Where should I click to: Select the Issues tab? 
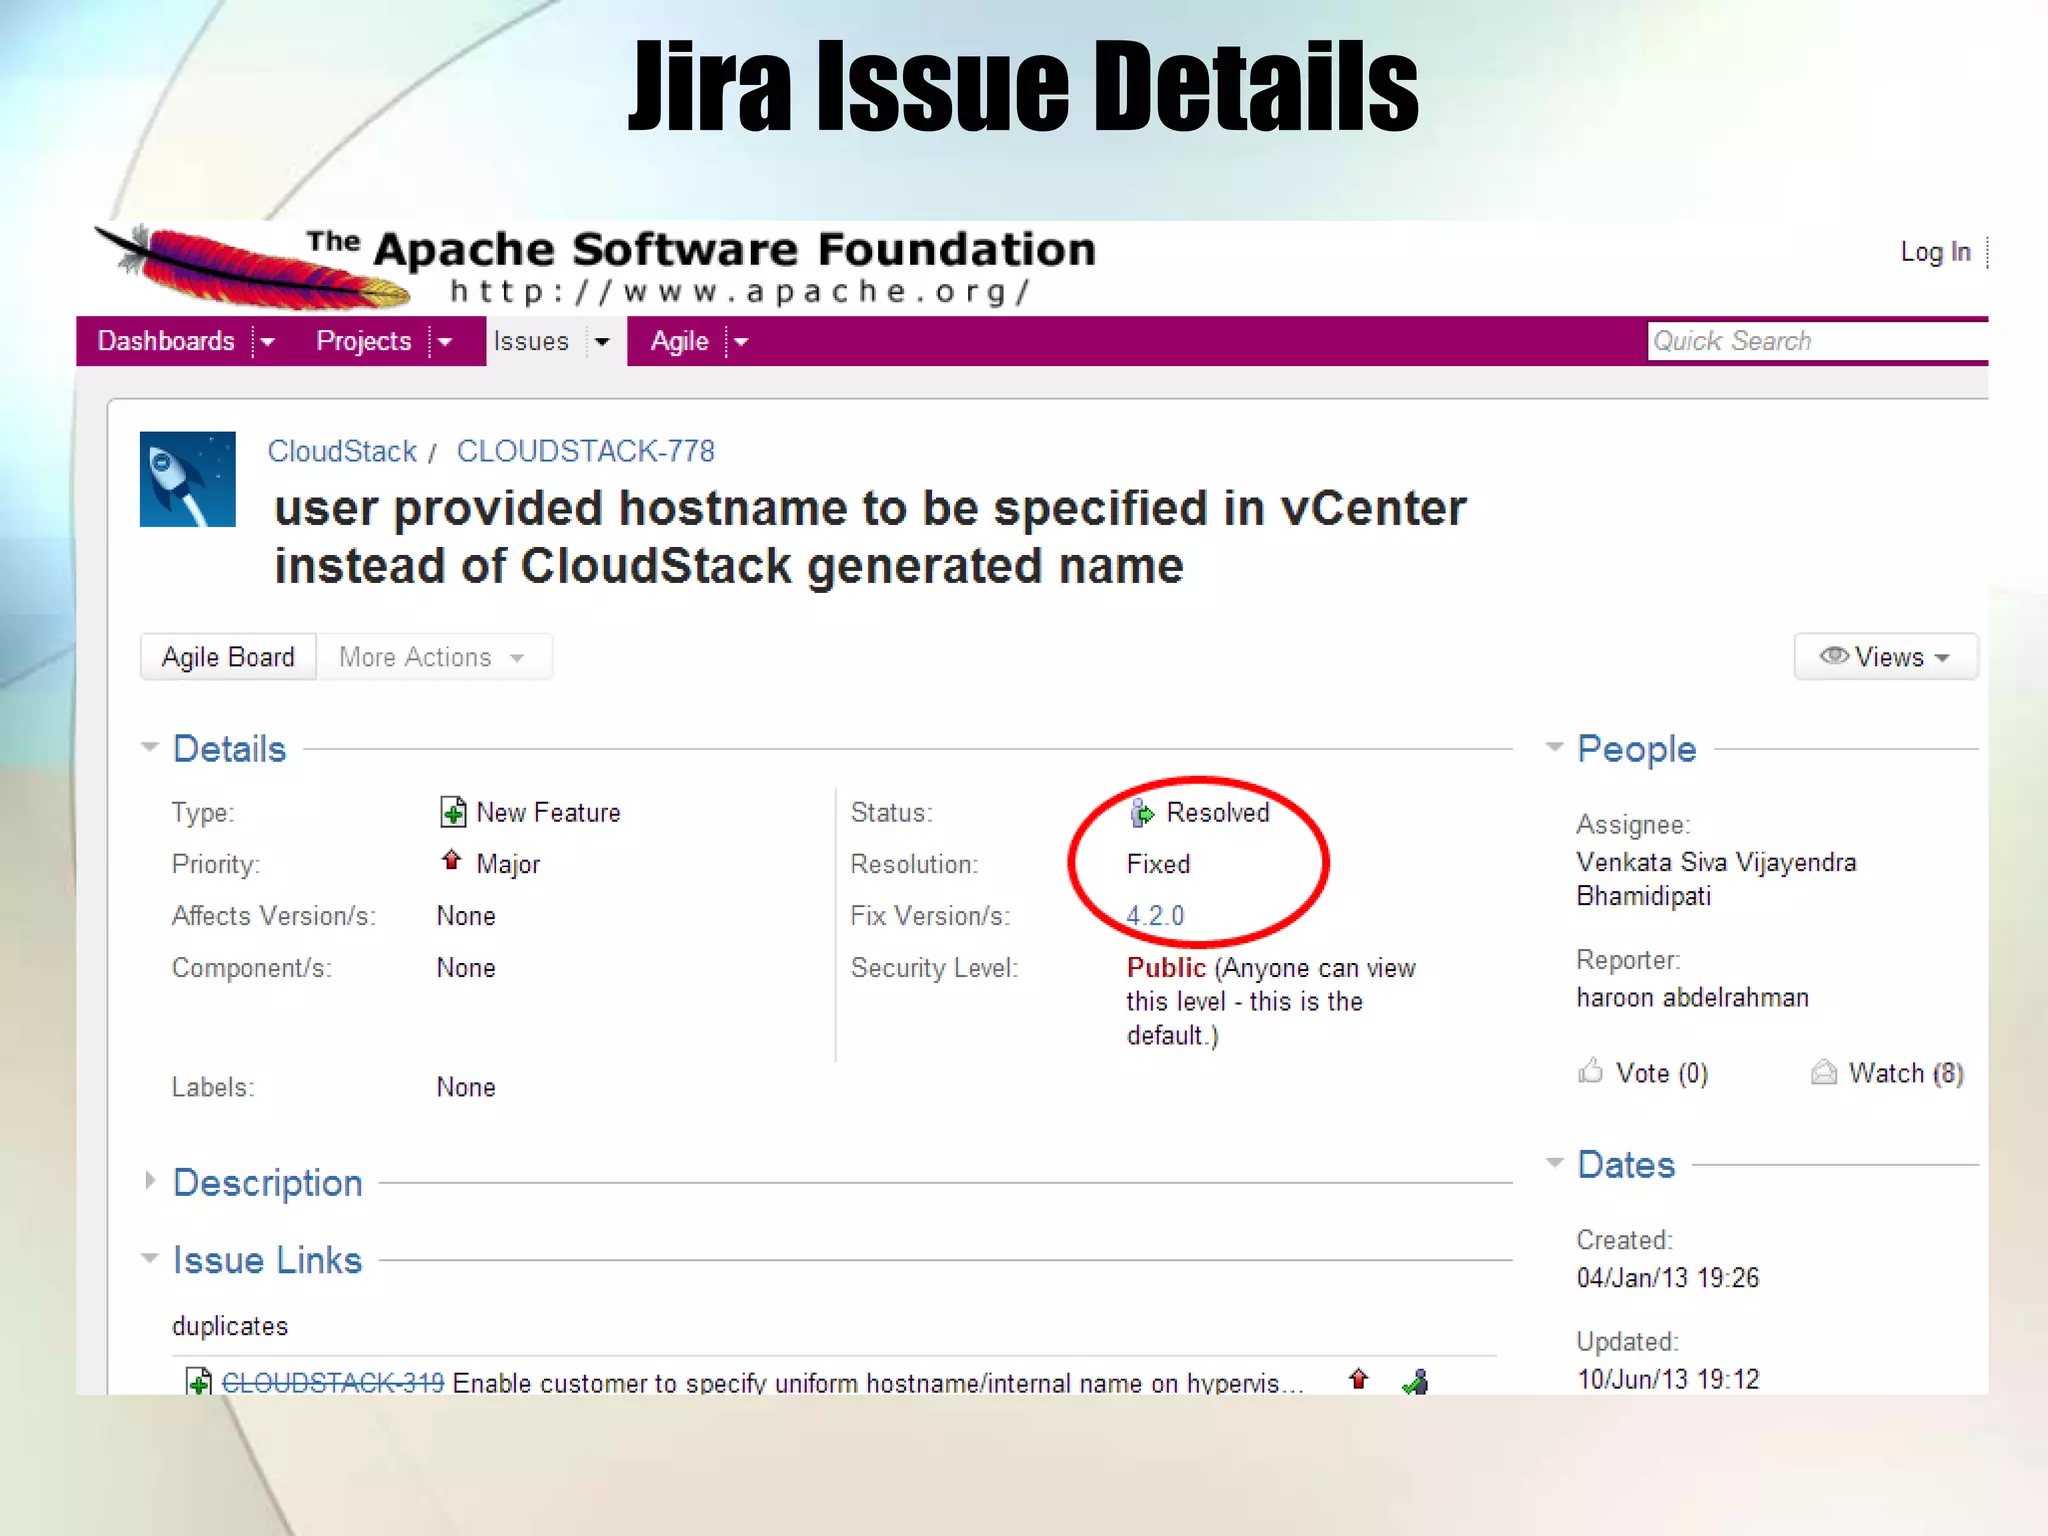point(531,341)
